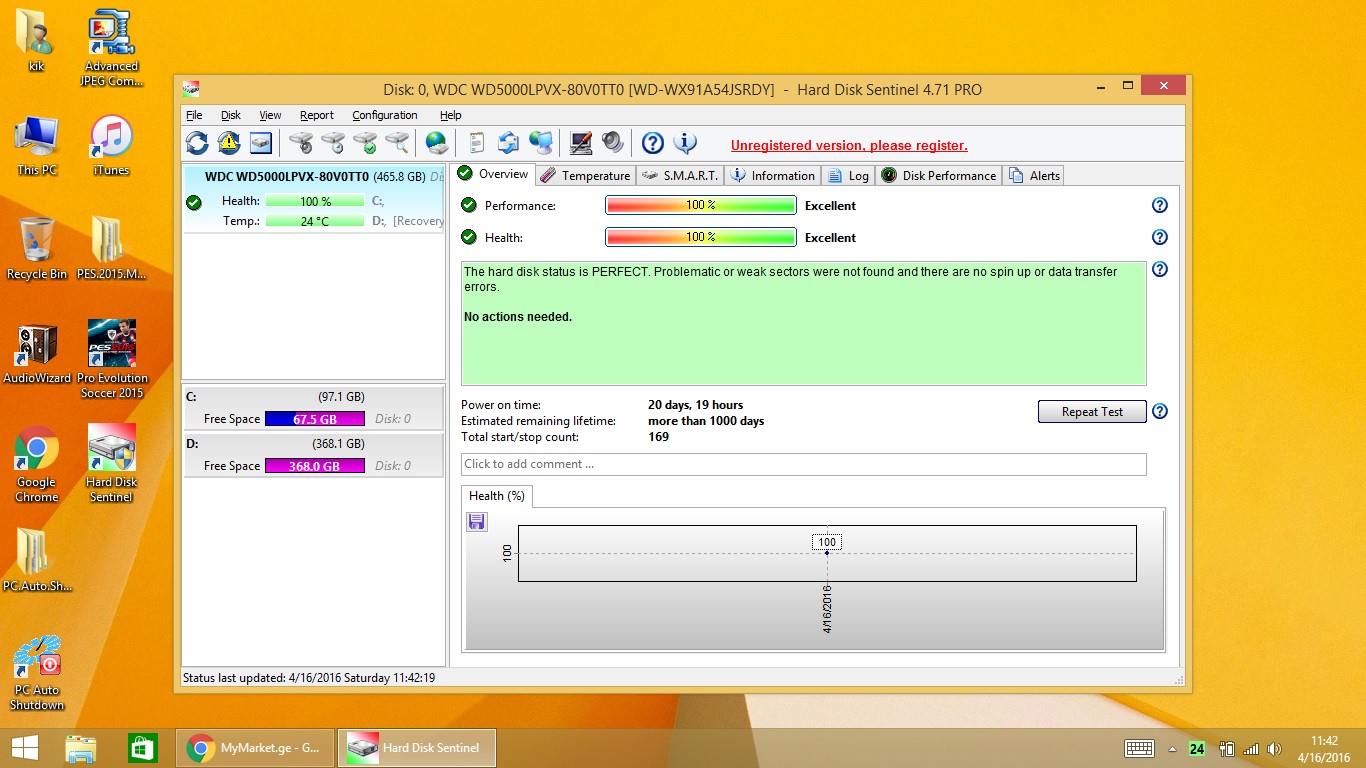Click the speaker sound toolbar icon
The width and height of the screenshot is (1366, 768).
(612, 143)
